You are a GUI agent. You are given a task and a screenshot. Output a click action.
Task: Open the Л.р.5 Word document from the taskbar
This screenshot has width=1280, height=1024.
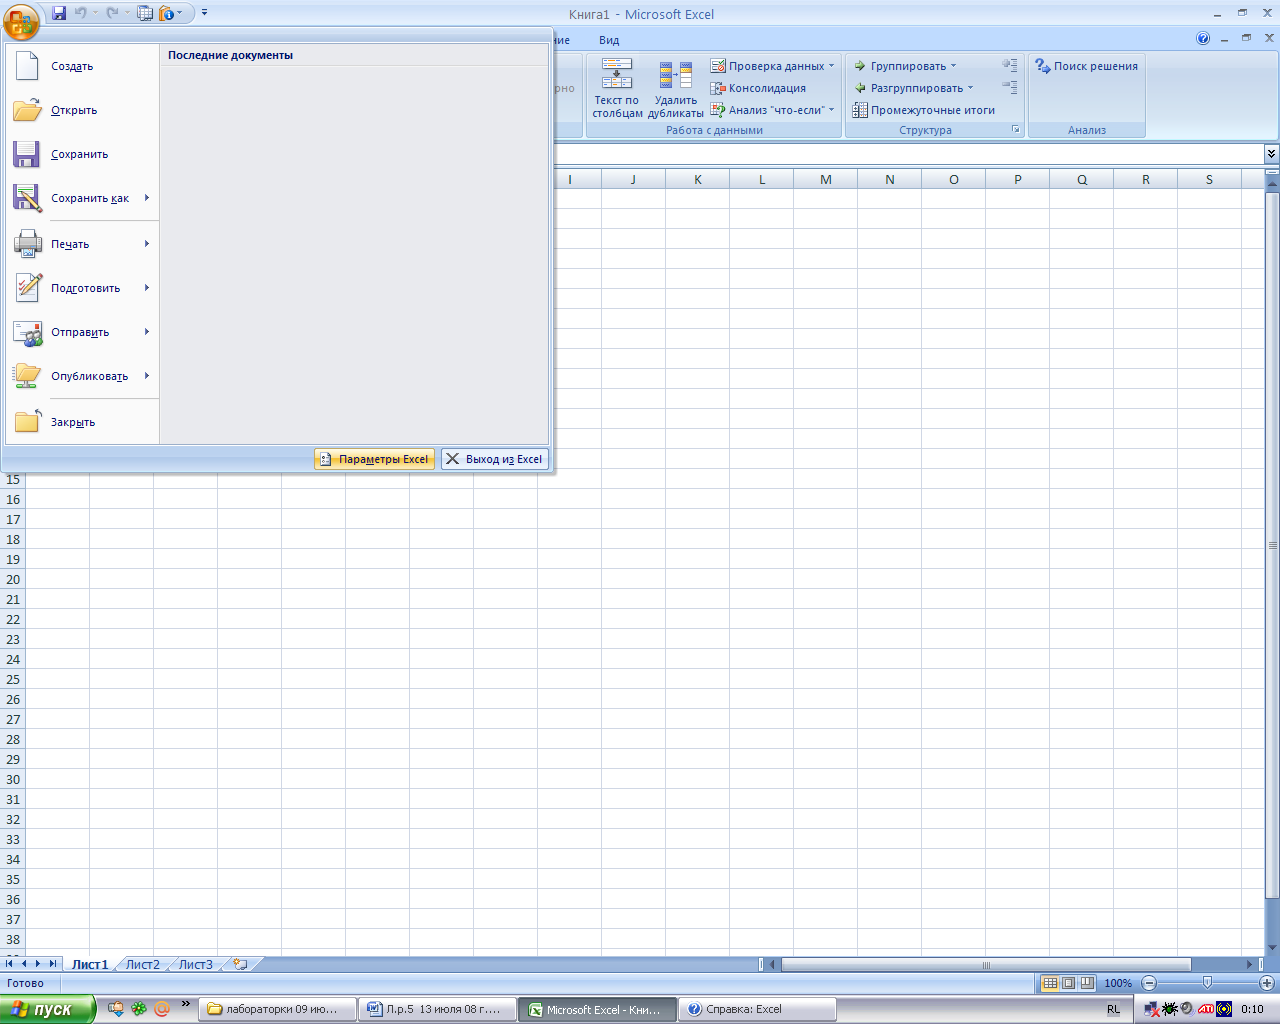point(438,1009)
